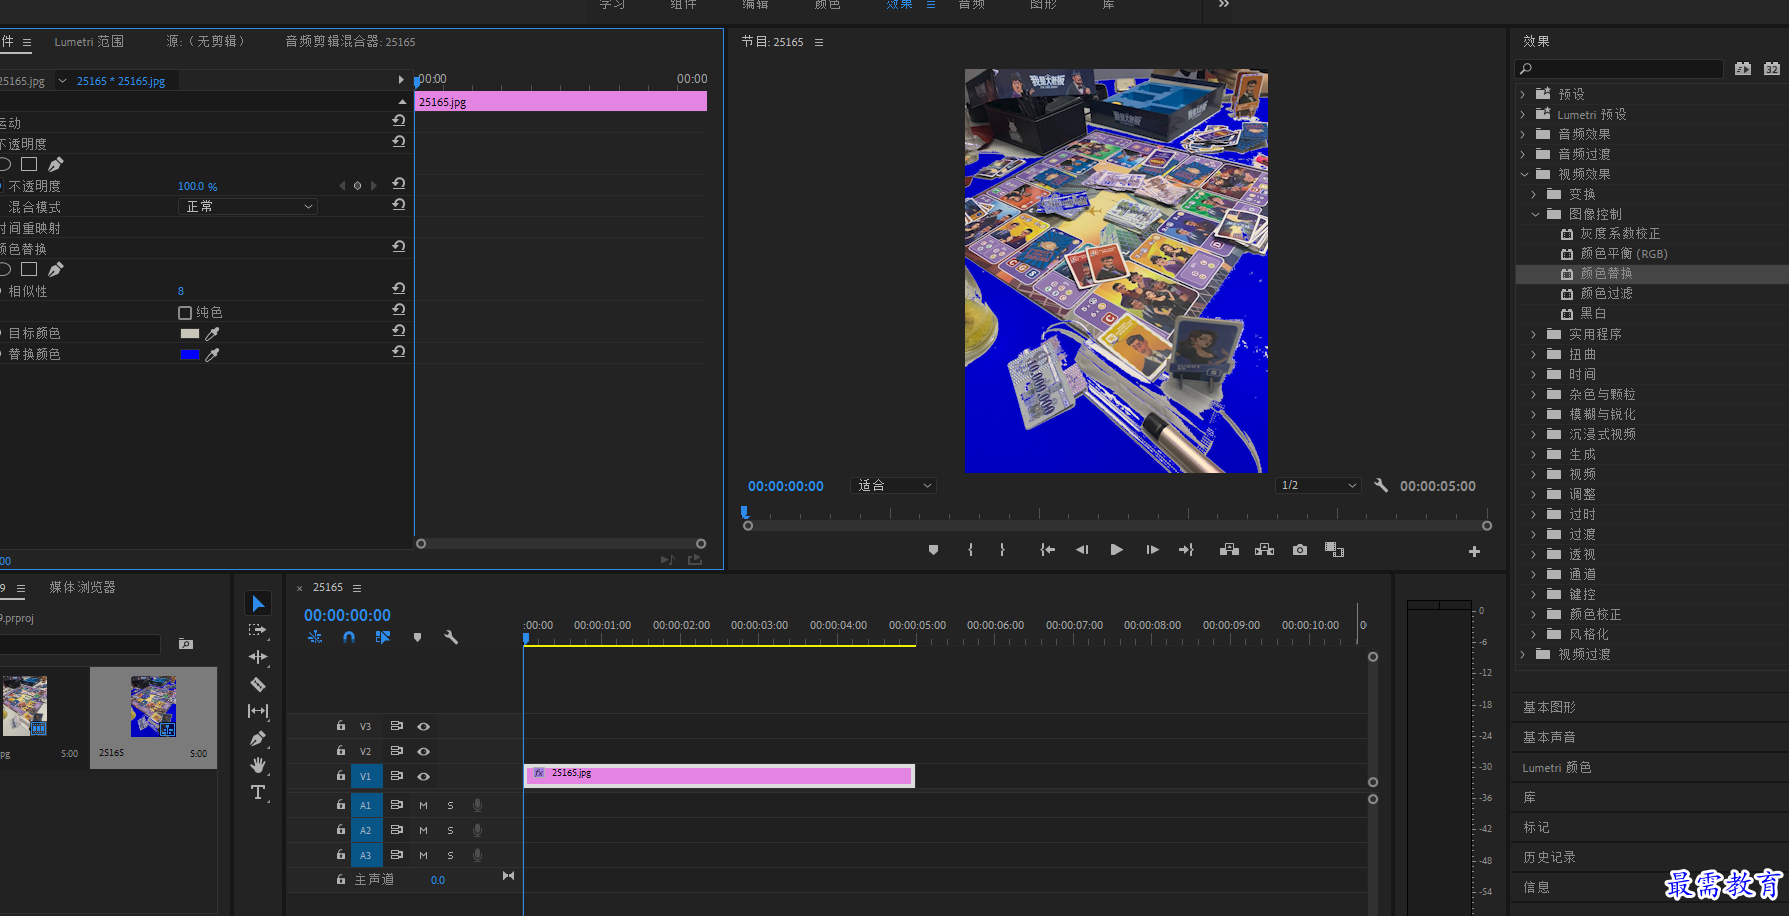Select the Type tool
This screenshot has width=1789, height=916.
point(258,792)
